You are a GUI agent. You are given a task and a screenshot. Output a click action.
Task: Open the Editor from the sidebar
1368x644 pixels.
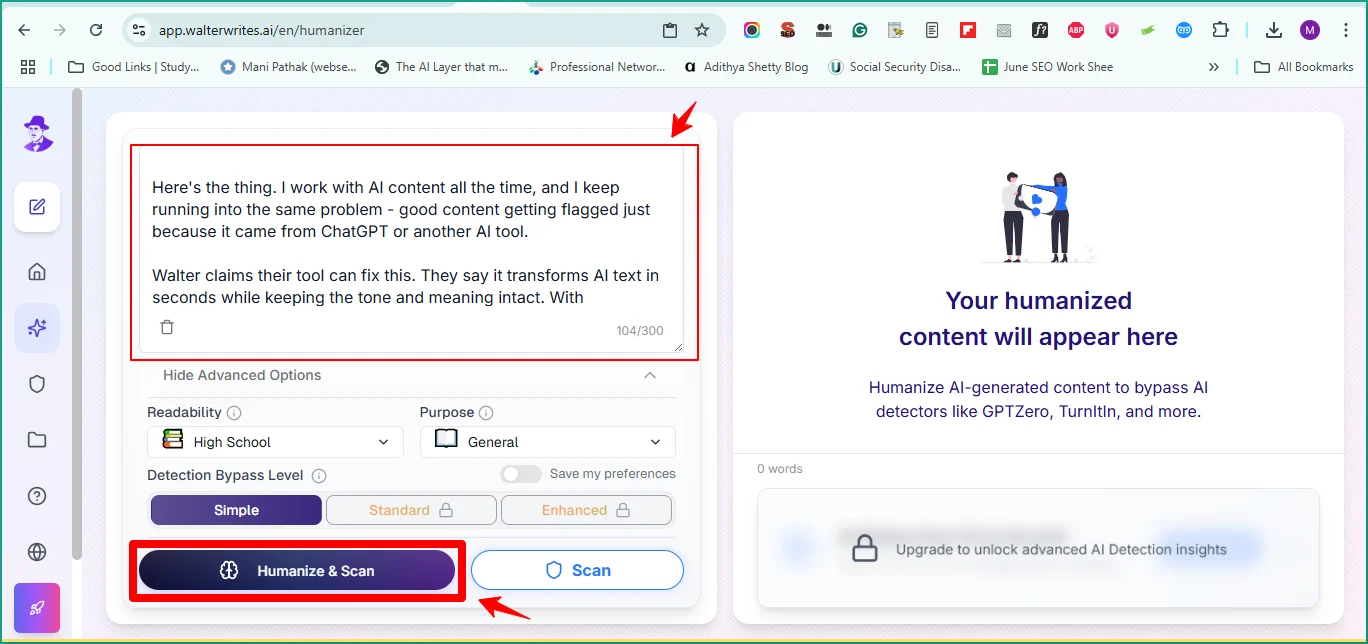coord(36,207)
